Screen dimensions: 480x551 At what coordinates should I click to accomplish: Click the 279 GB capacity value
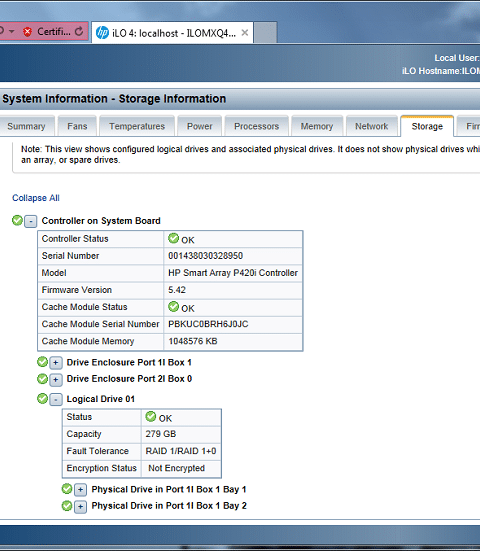pyautogui.click(x=161, y=434)
